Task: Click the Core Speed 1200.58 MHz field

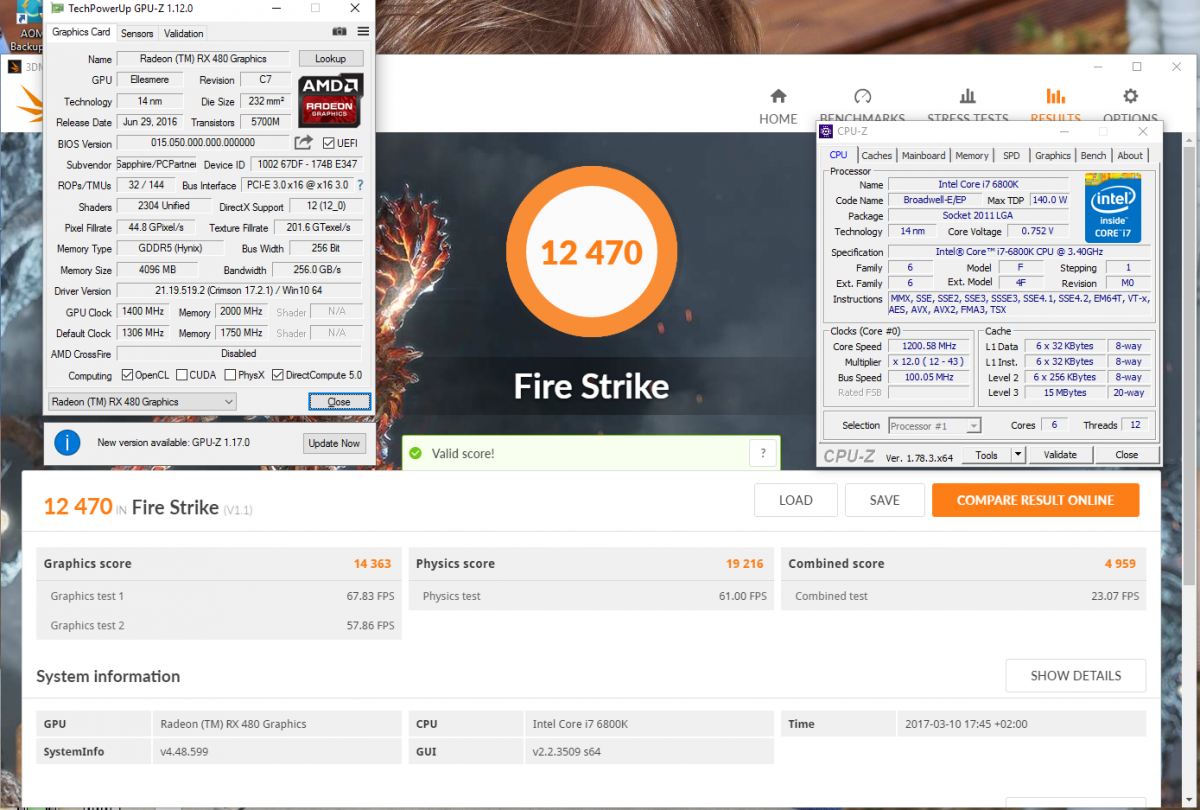Action: (x=929, y=346)
